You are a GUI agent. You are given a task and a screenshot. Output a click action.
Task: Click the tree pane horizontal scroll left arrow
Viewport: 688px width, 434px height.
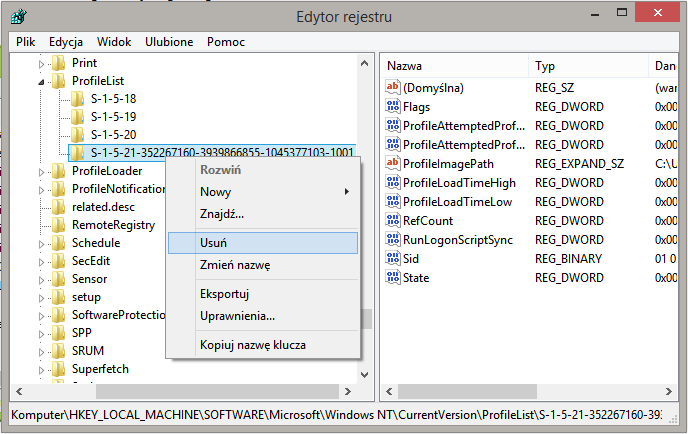click(x=19, y=391)
